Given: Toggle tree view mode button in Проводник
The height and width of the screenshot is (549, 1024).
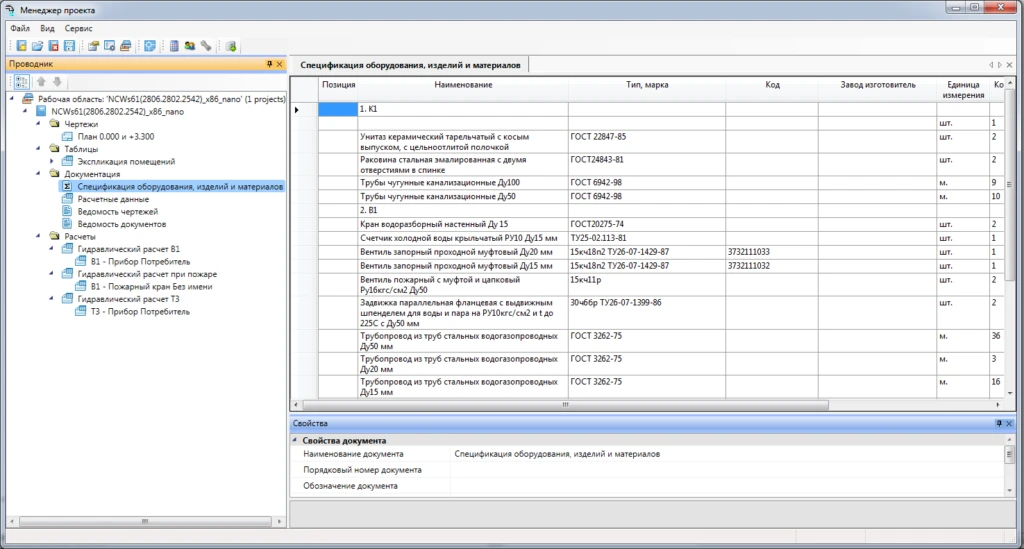Looking at the screenshot, I should pyautogui.click(x=21, y=82).
